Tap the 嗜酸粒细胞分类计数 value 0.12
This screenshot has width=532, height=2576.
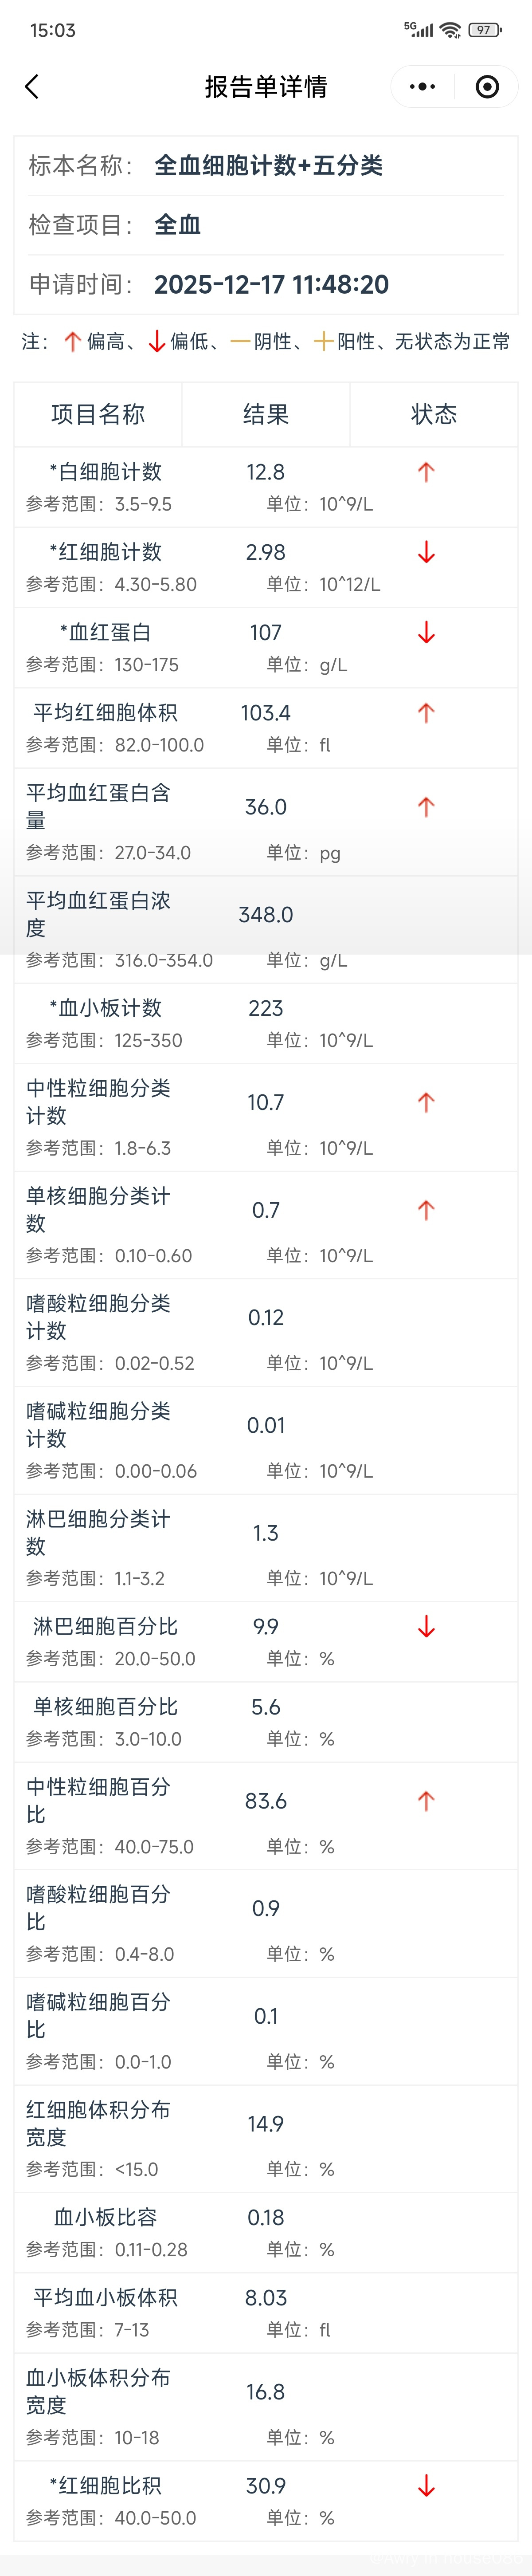pyautogui.click(x=266, y=1318)
